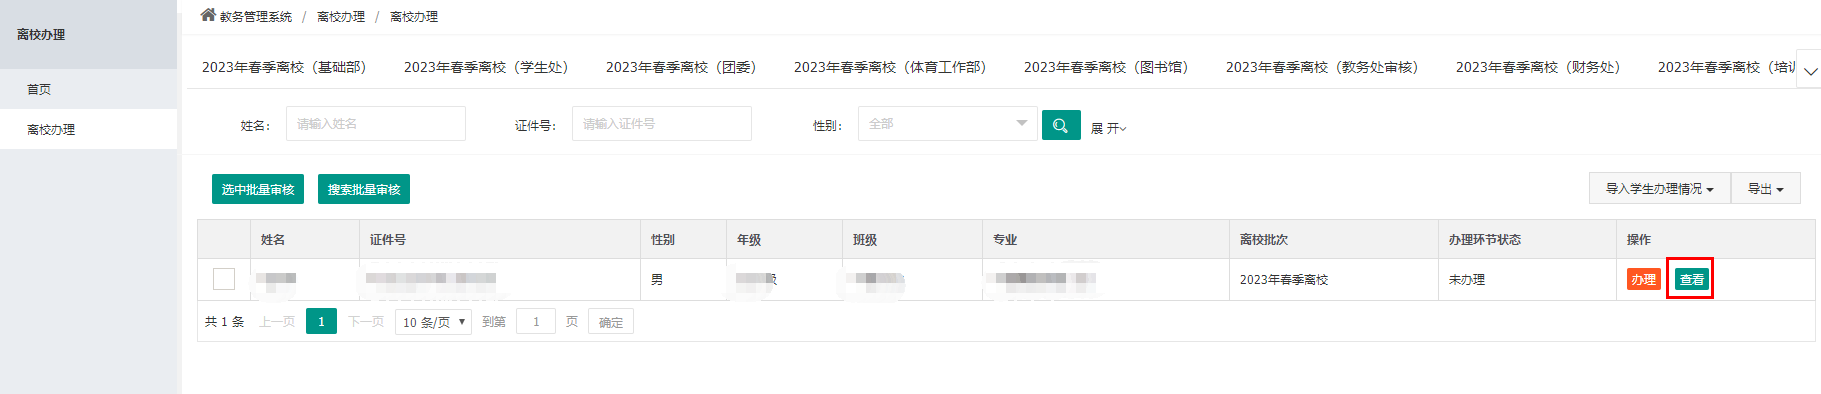Click the 确定 page jump button
The image size is (1821, 394).
[611, 322]
